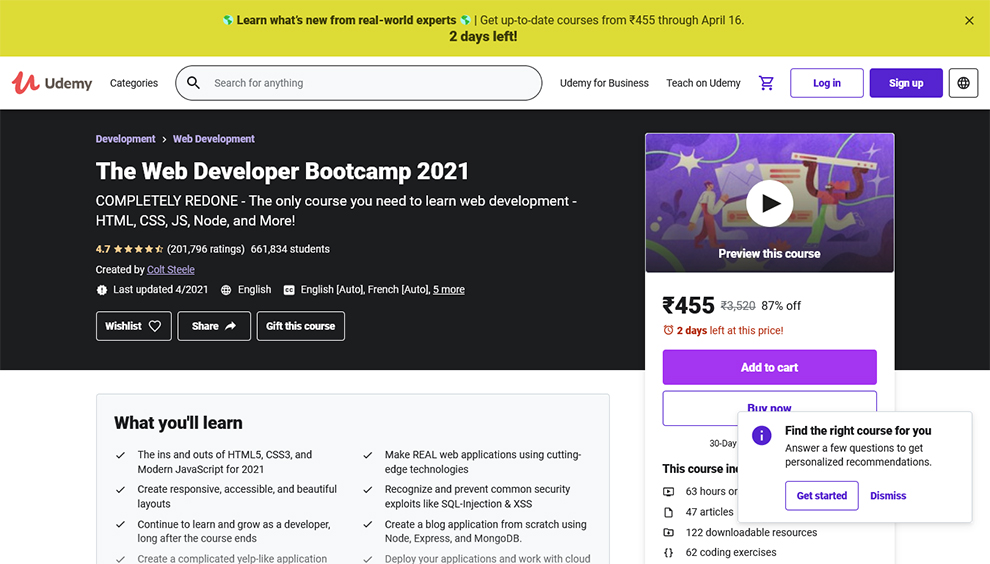Click the video icon beside '63 hours'
990x564 pixels.
coord(669,491)
